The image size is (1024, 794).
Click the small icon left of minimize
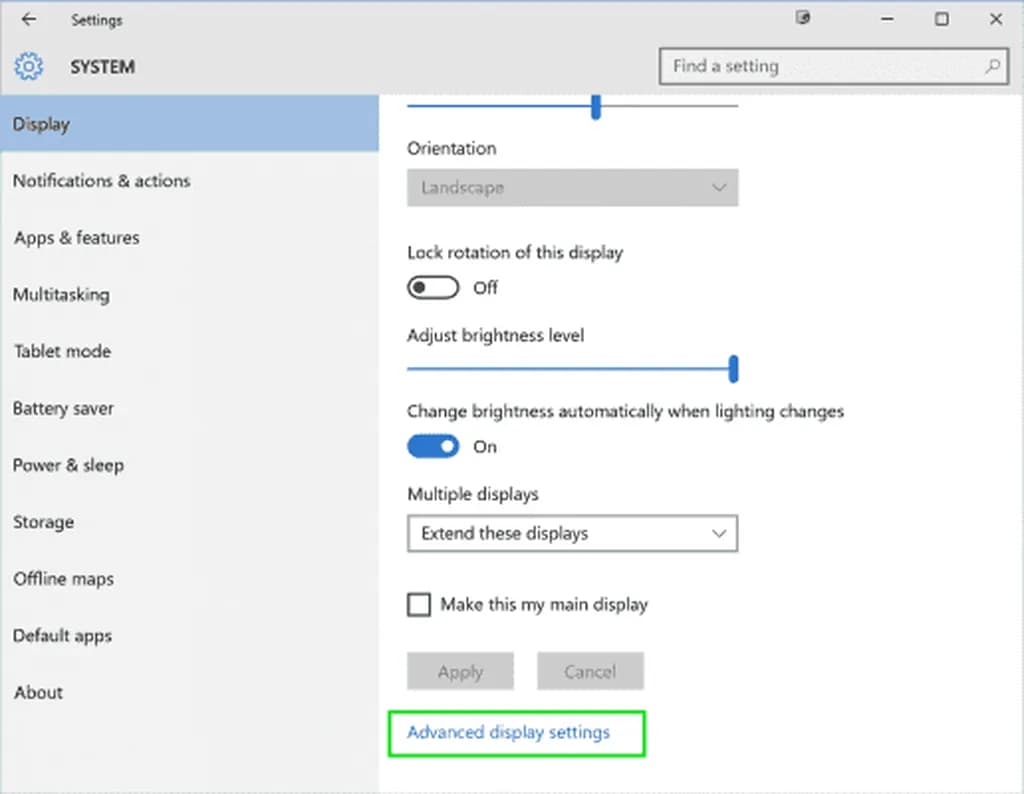pyautogui.click(x=802, y=19)
